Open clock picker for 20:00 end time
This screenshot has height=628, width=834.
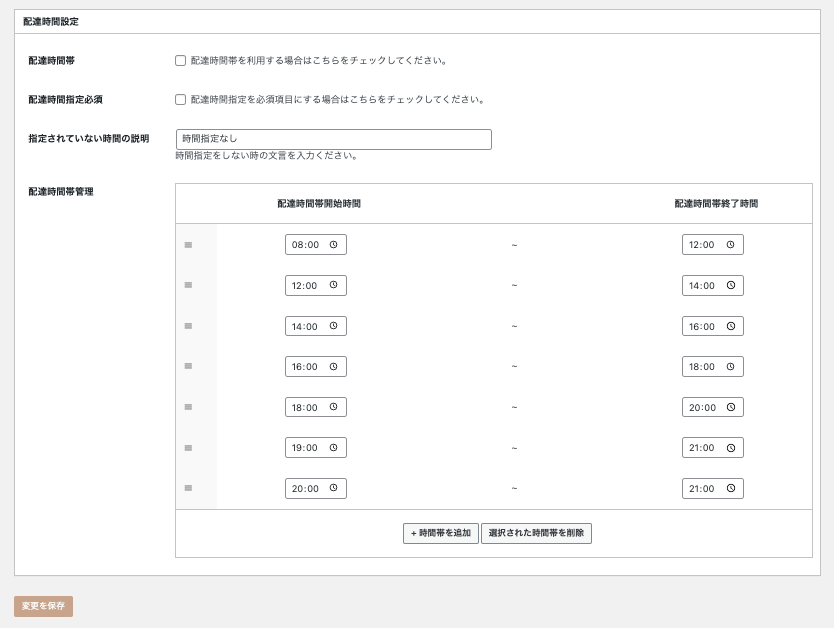[x=731, y=407]
